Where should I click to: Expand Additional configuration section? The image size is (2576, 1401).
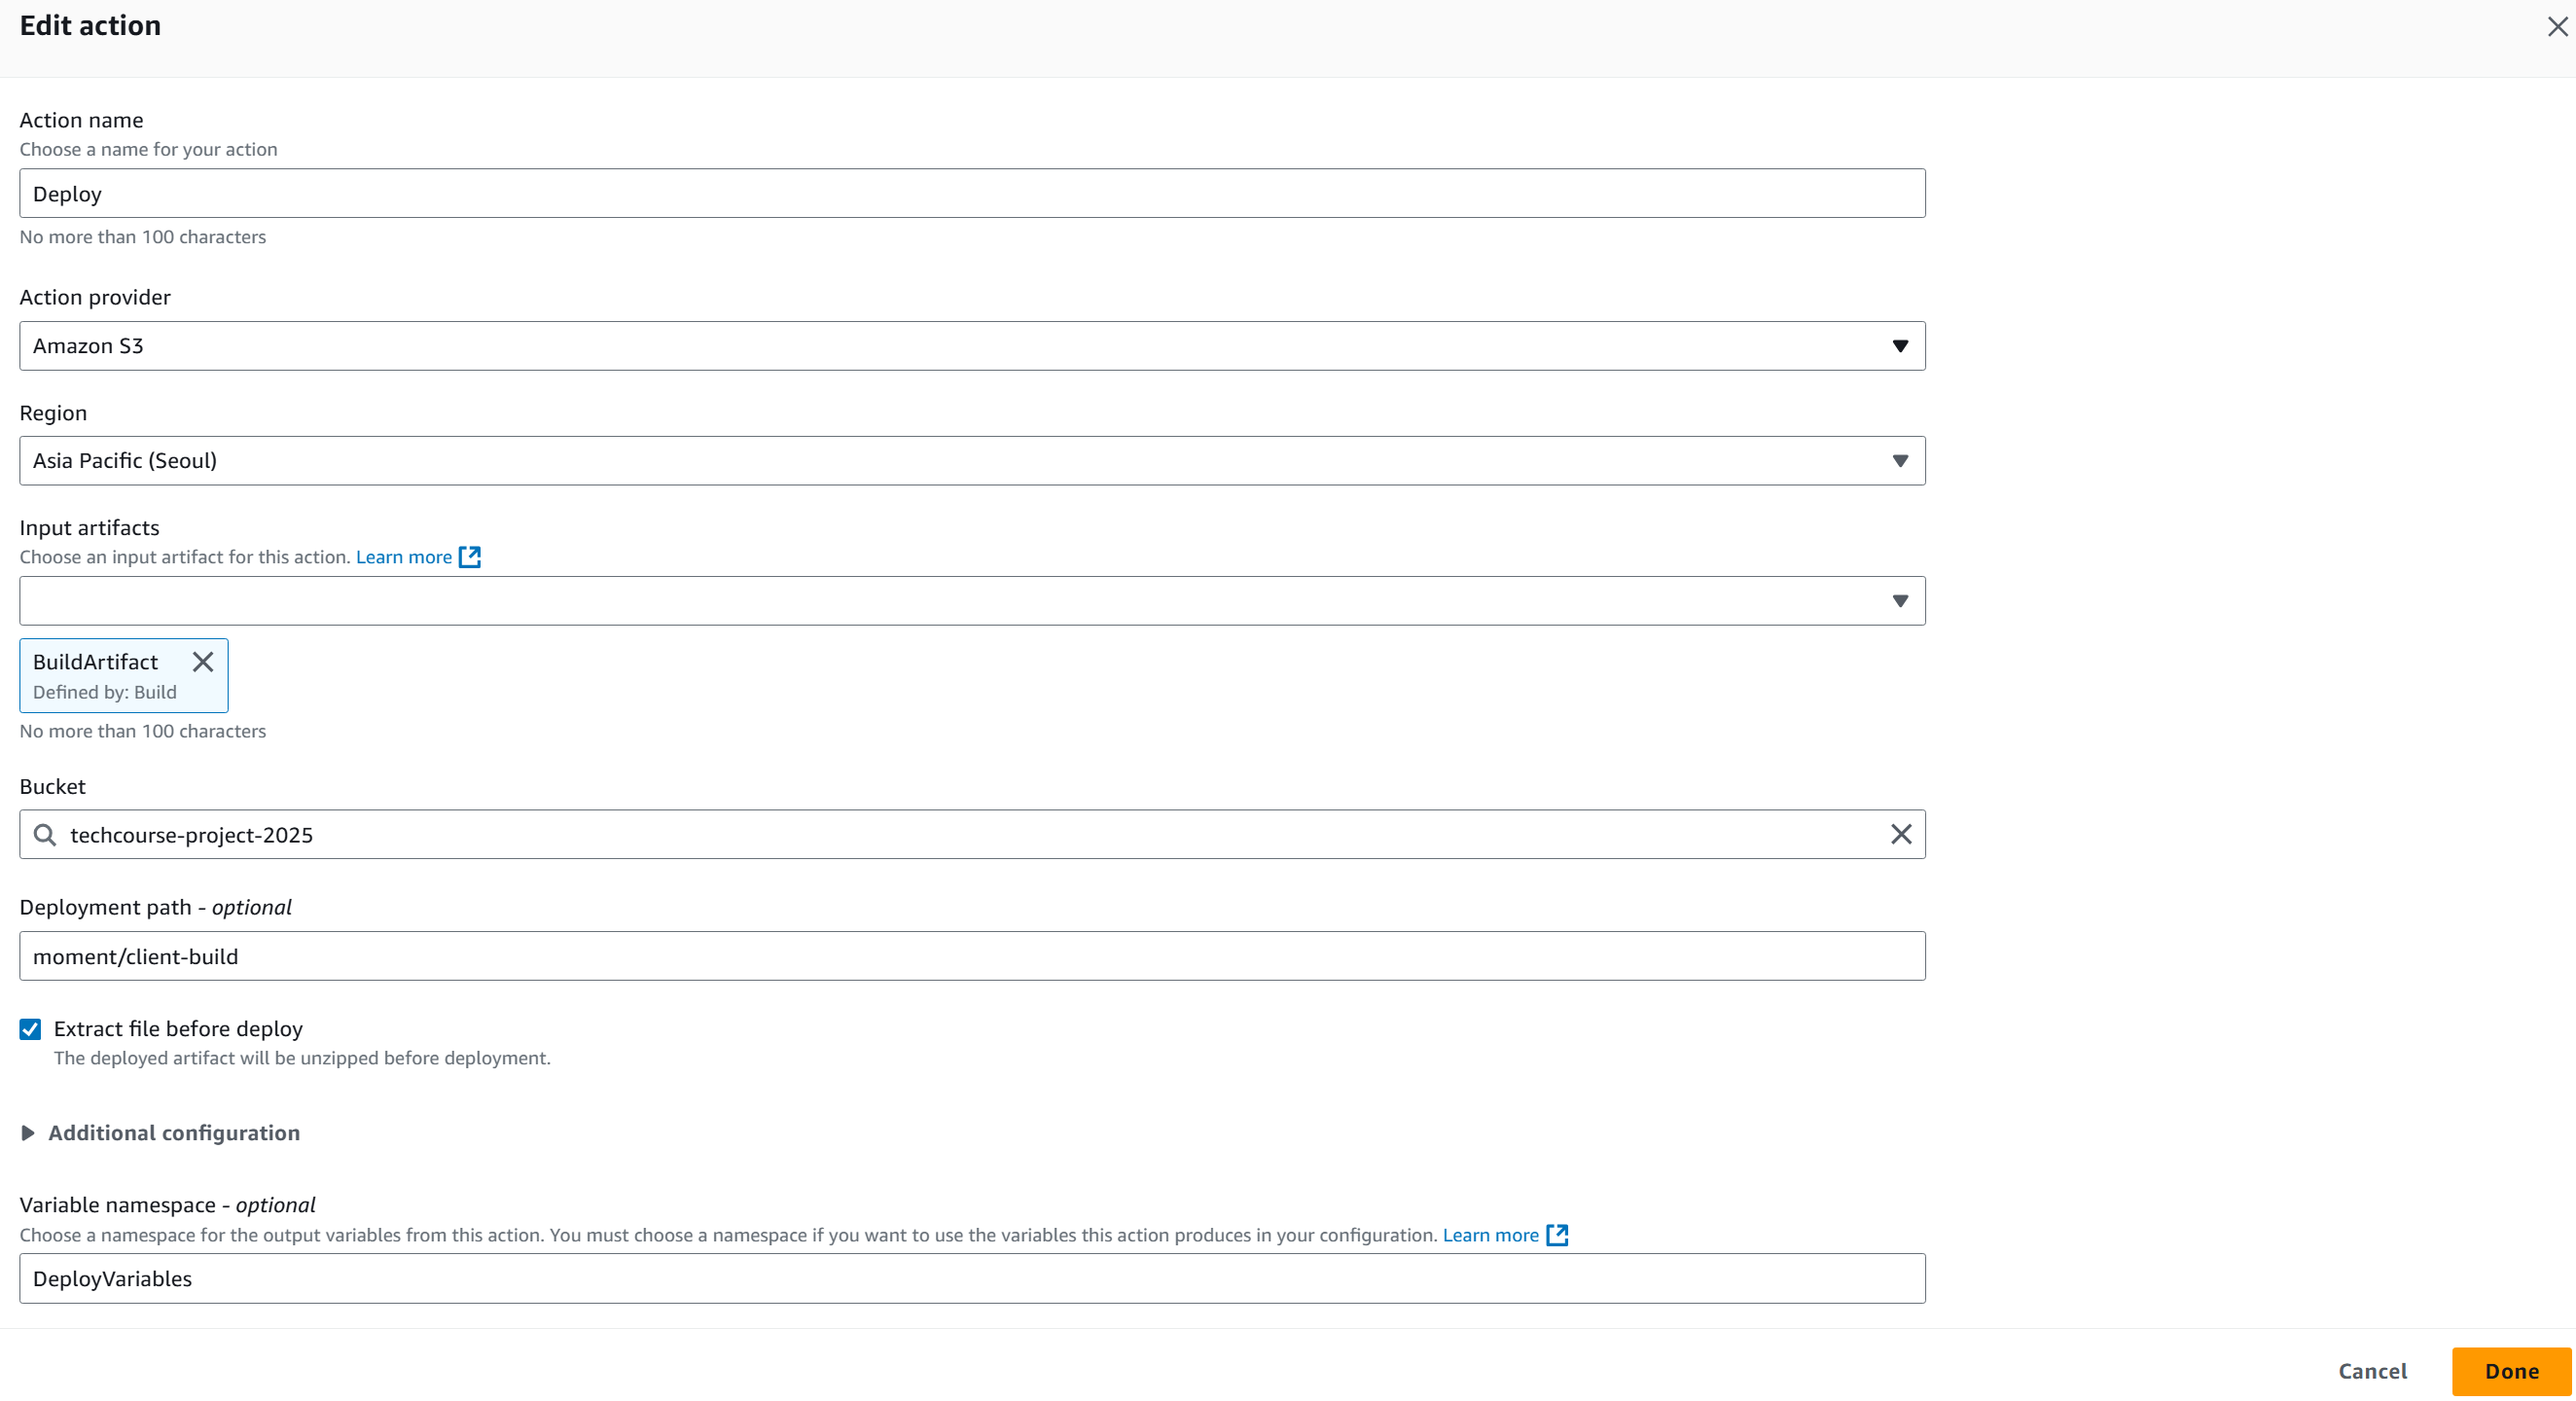click(x=160, y=1133)
